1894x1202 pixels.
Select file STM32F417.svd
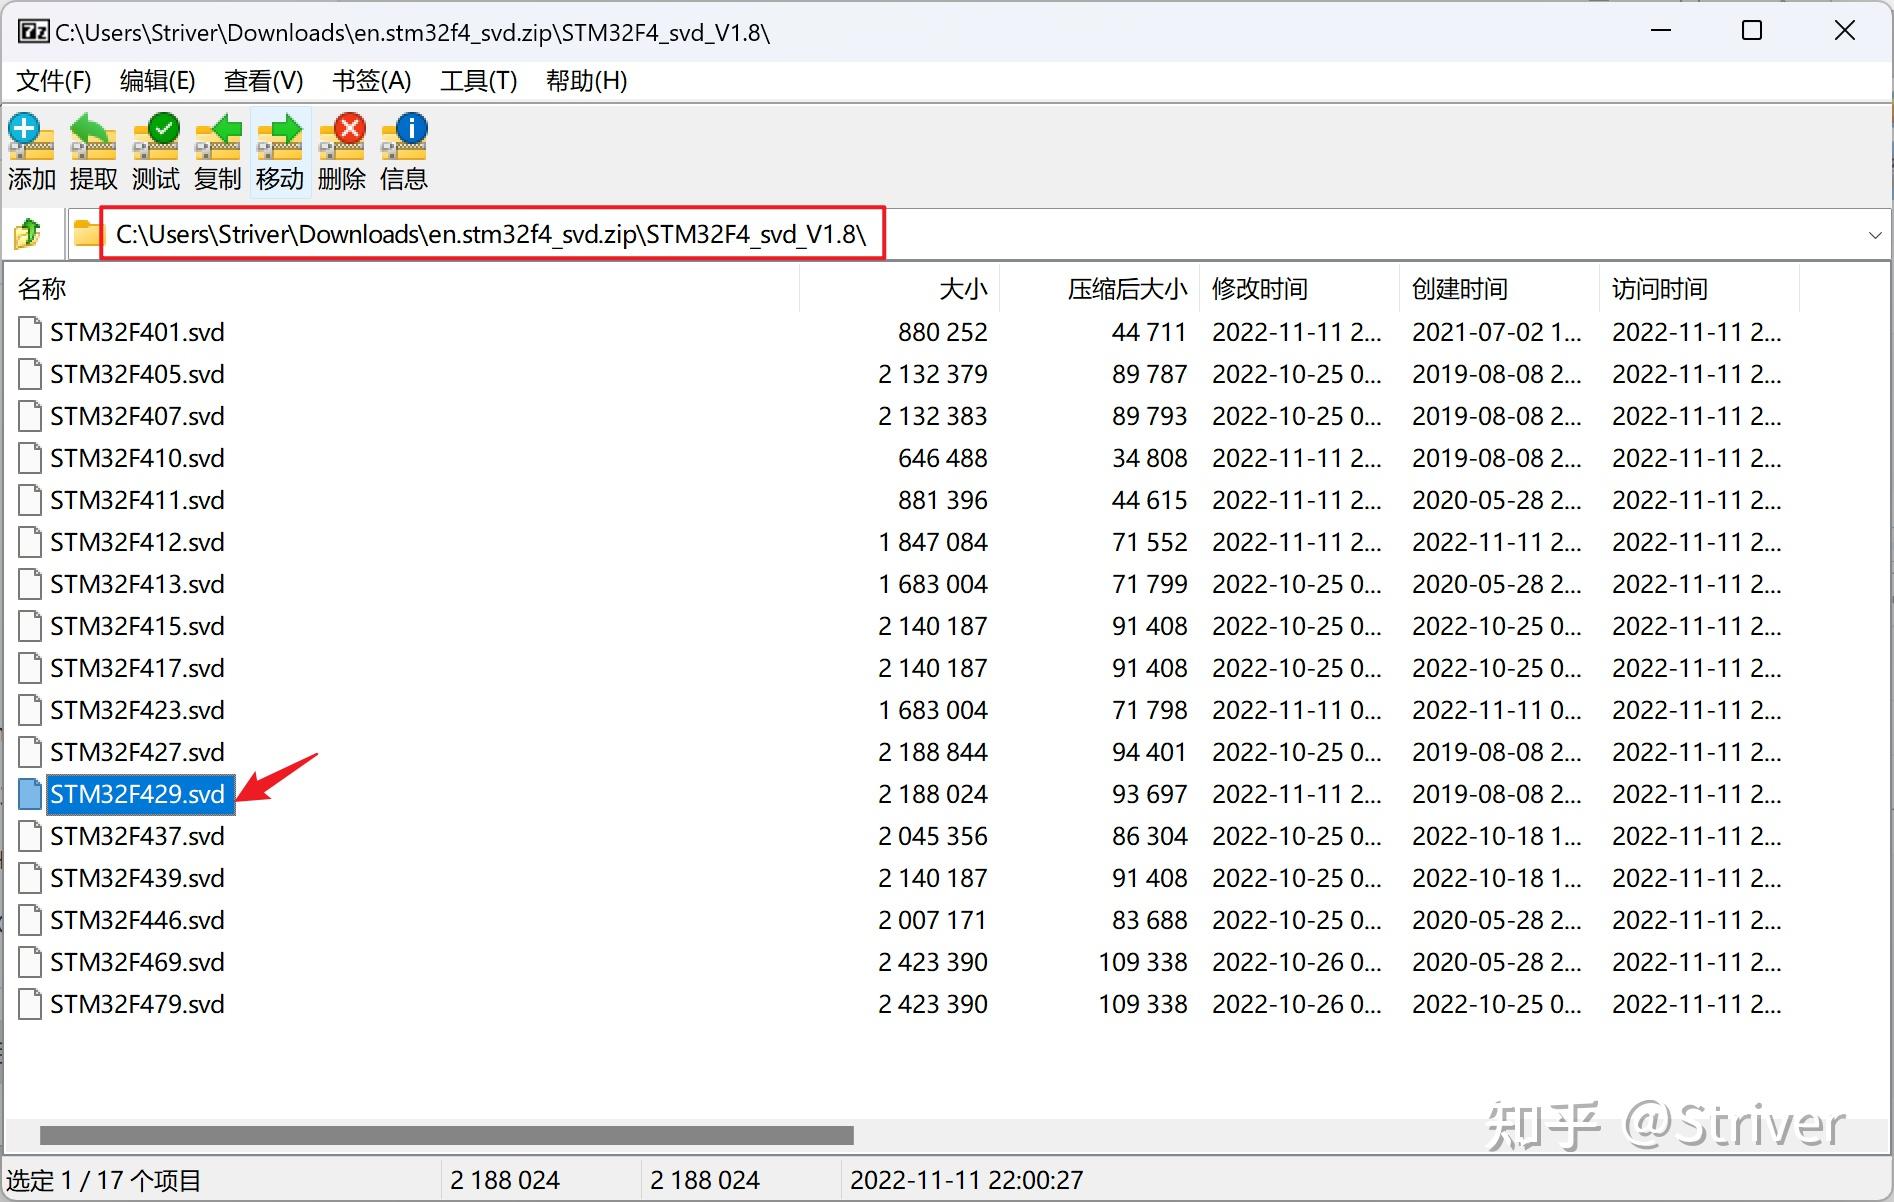pyautogui.click(x=138, y=668)
